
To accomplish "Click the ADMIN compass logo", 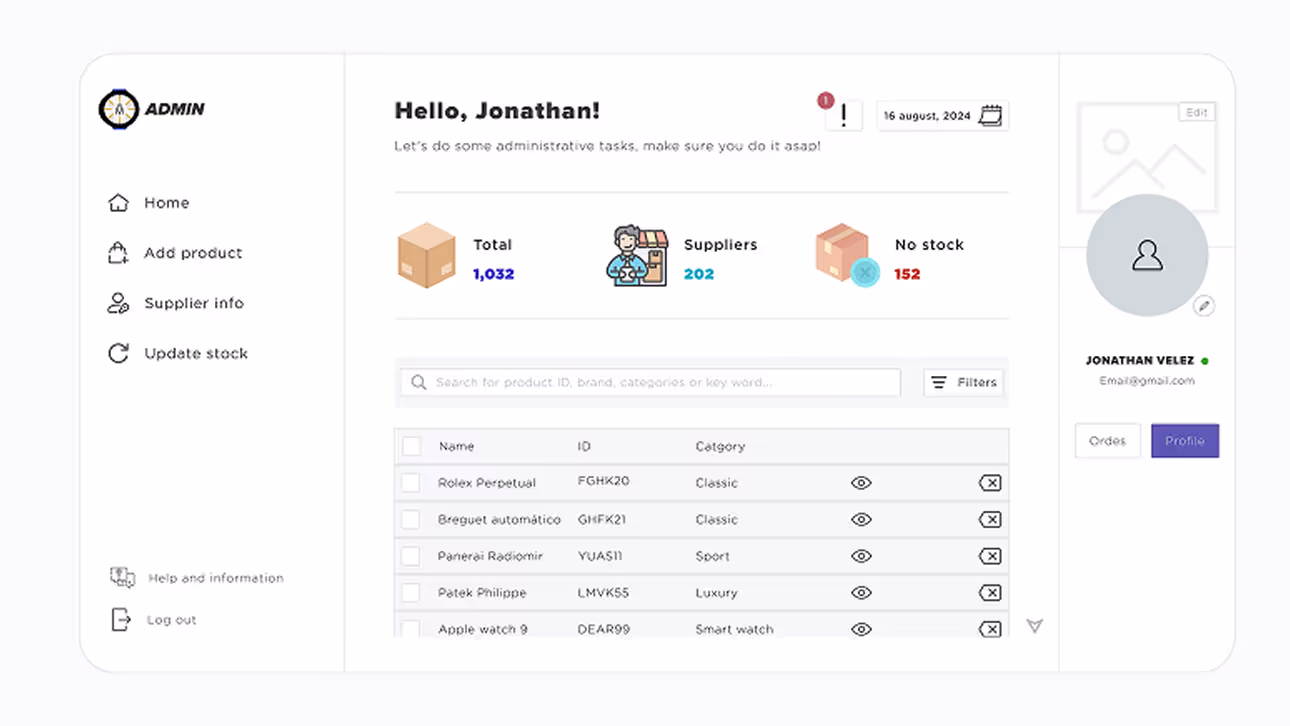I will point(118,109).
